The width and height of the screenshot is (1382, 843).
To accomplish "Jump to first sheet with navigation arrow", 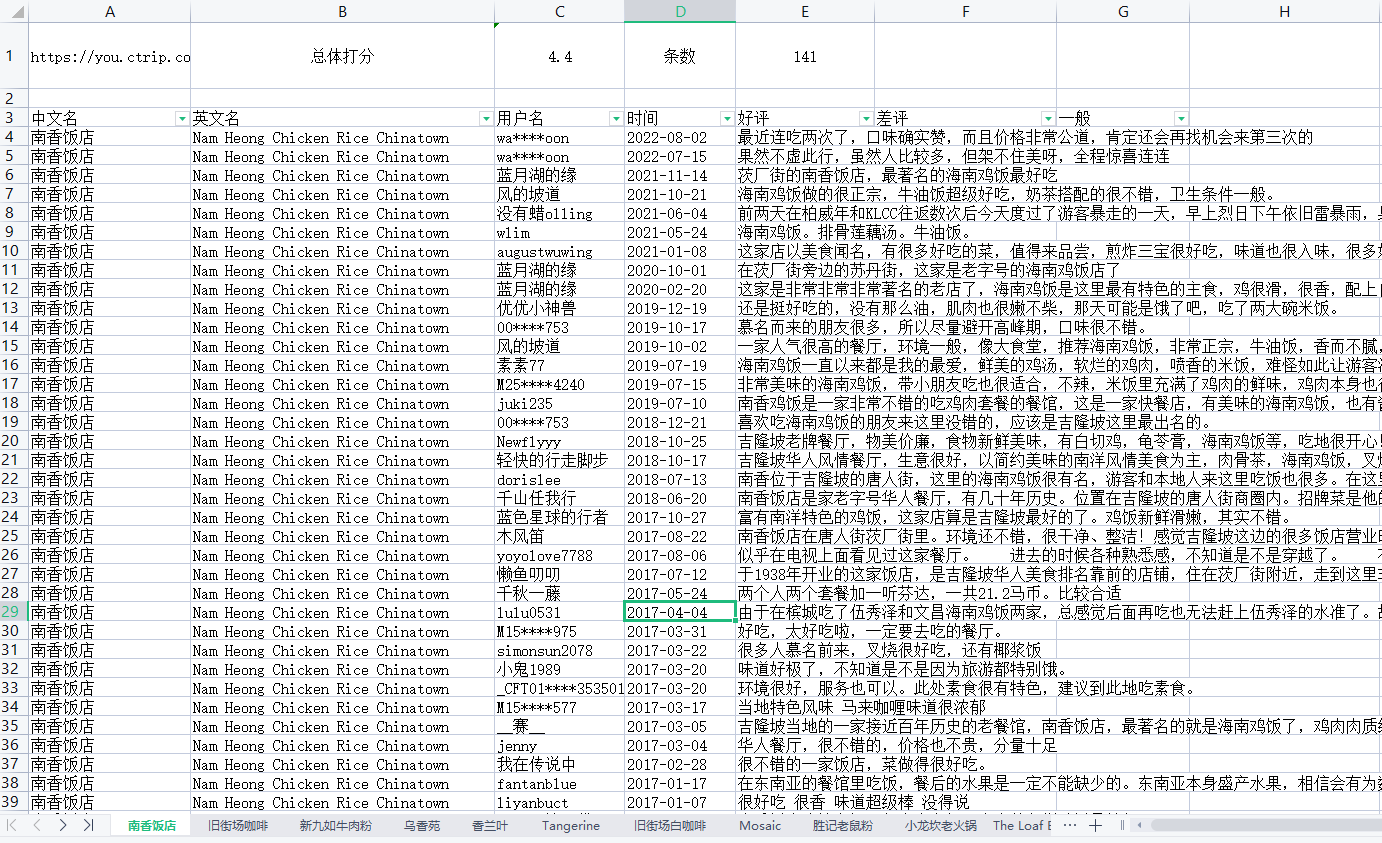I will tap(13, 825).
